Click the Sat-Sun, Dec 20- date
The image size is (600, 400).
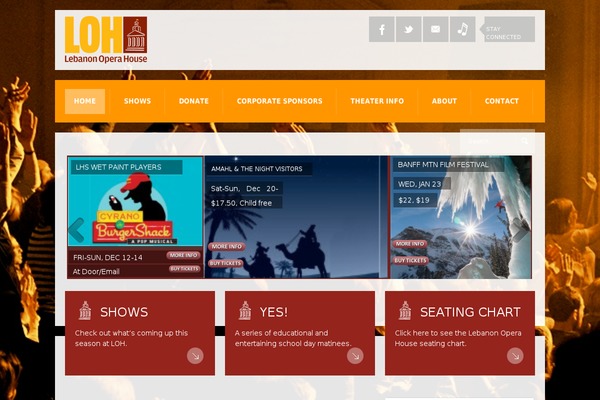(x=245, y=189)
